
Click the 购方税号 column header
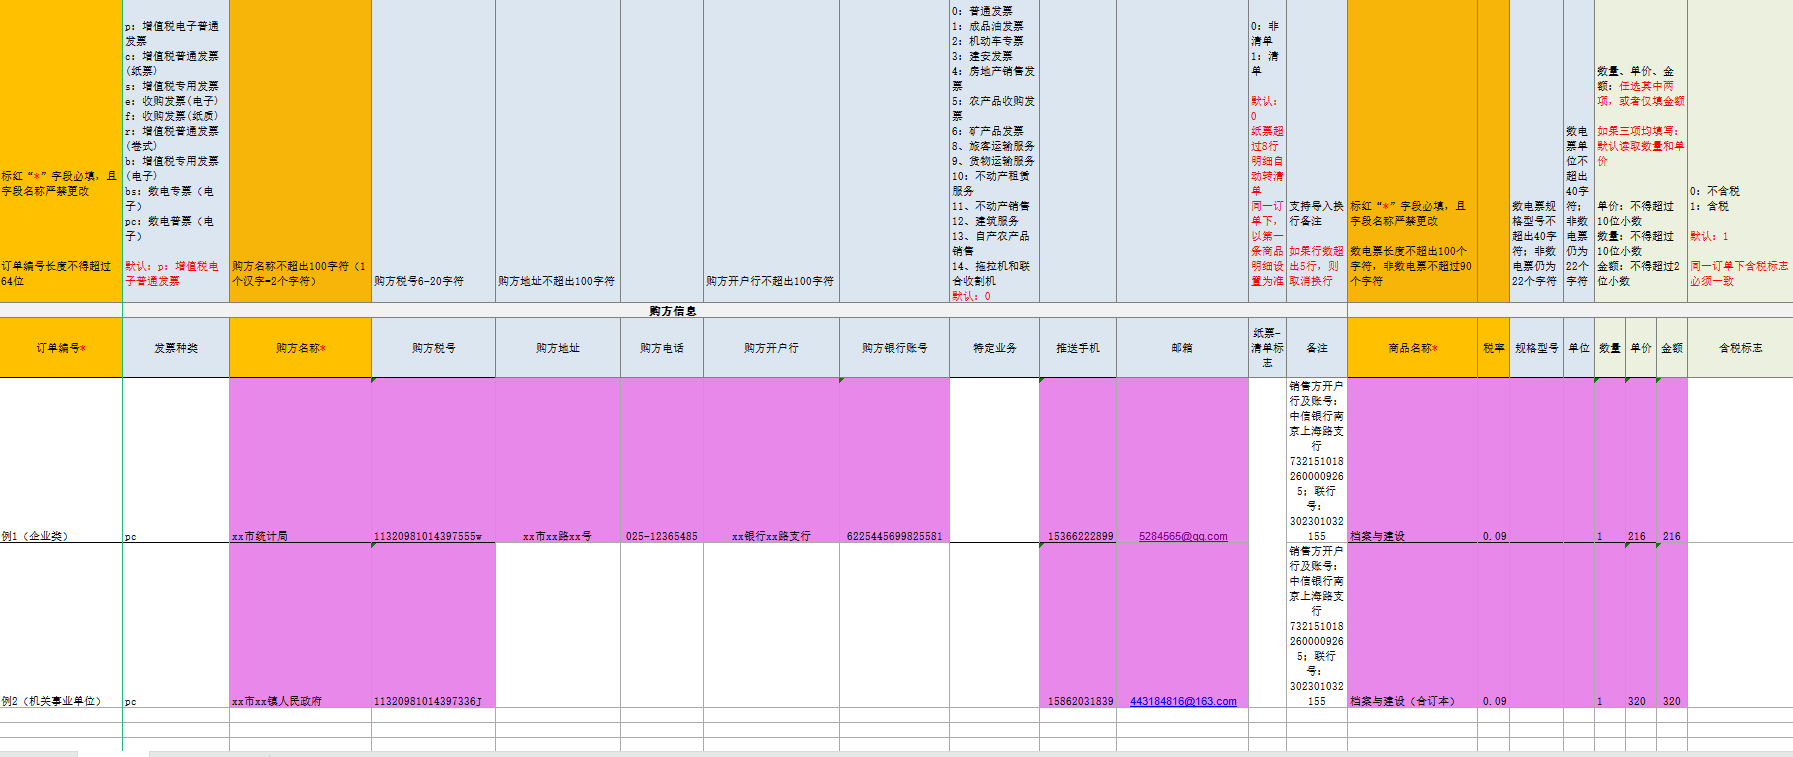point(433,348)
